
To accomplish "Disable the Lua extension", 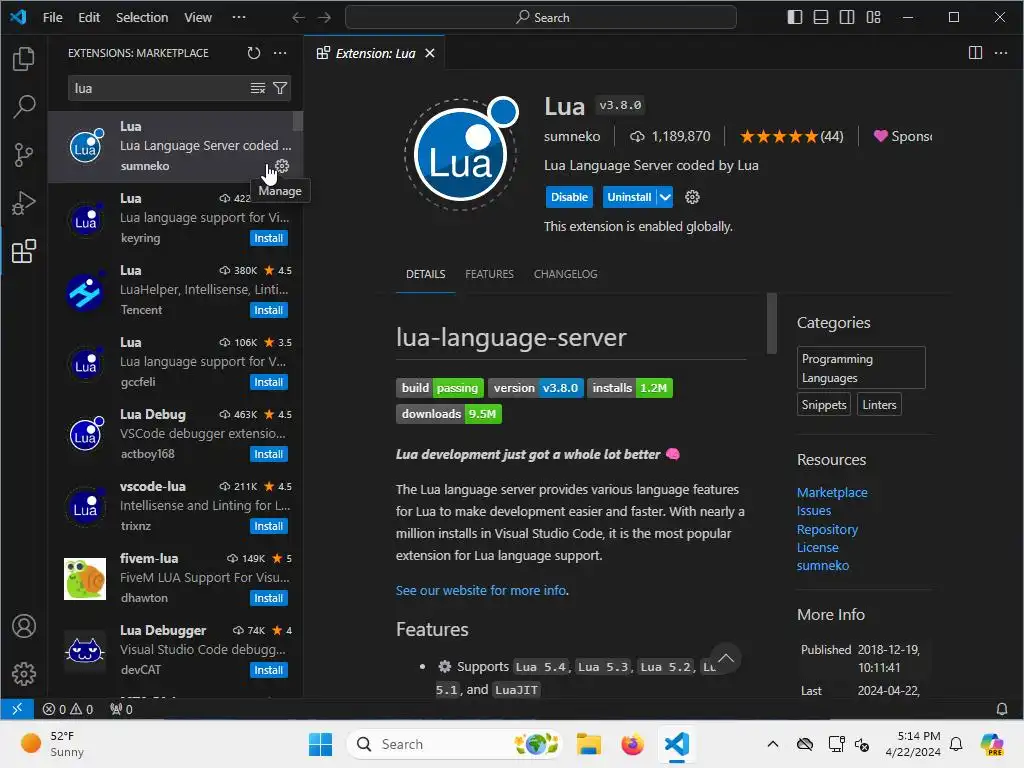I will tap(569, 197).
